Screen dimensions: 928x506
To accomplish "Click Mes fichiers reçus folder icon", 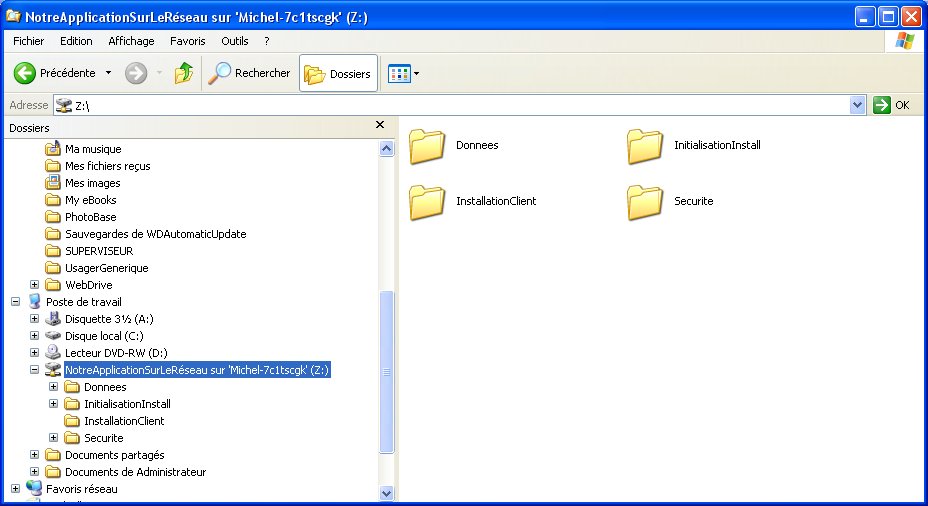I will [53, 166].
